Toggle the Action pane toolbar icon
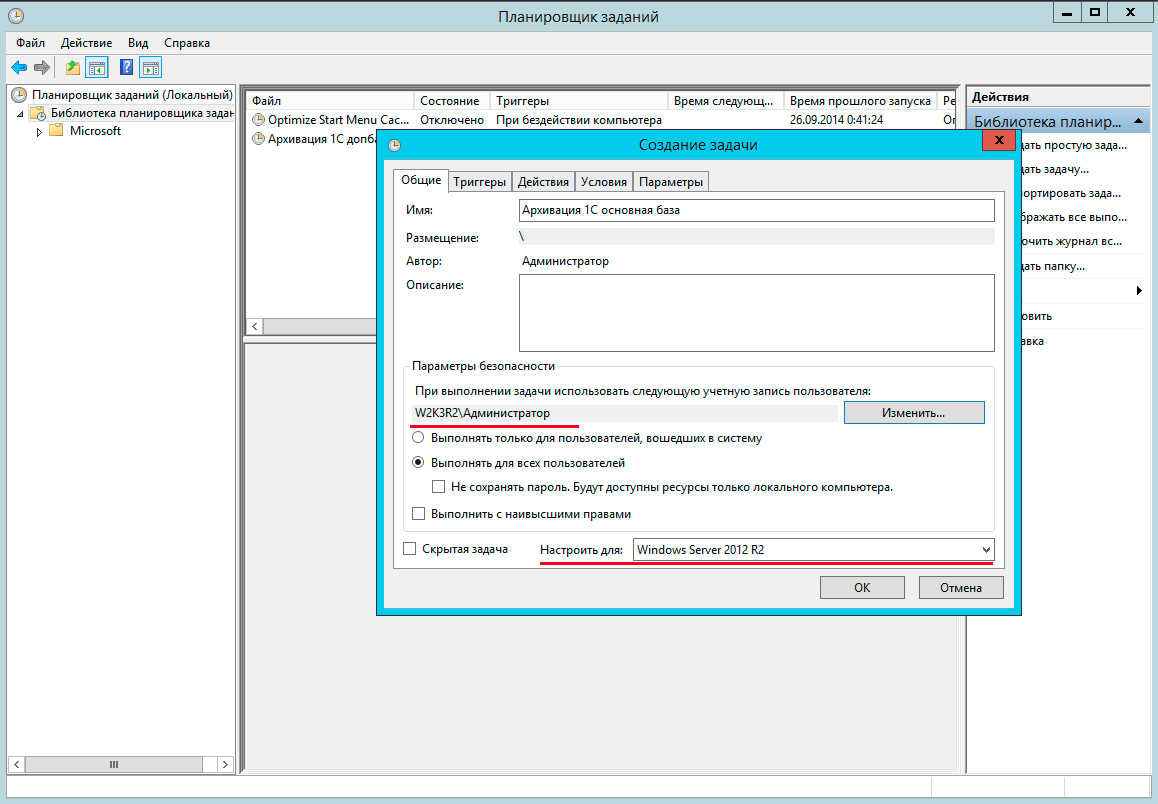Image resolution: width=1158 pixels, height=804 pixels. 151,68
